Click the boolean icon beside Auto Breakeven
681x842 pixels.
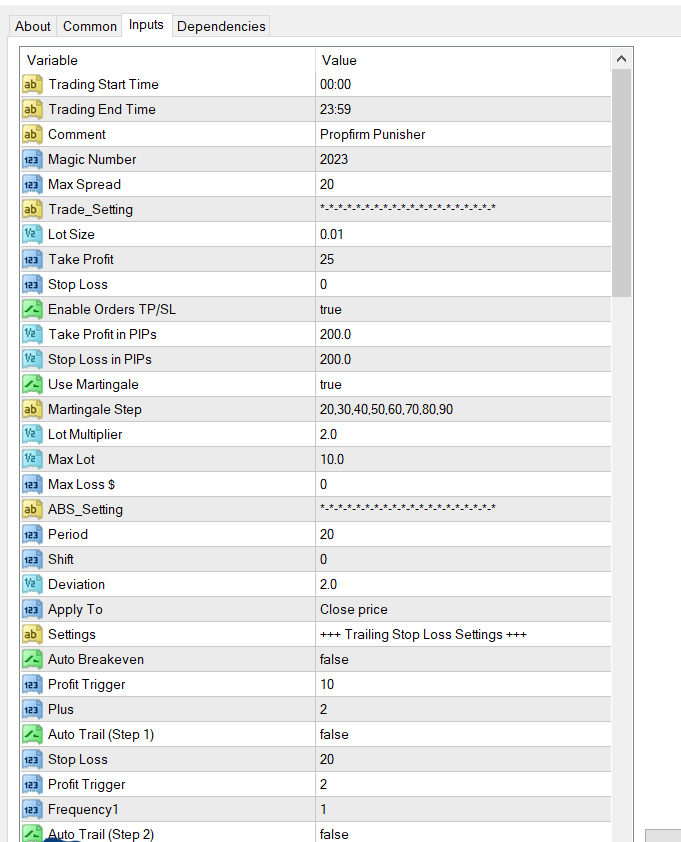(x=32, y=659)
